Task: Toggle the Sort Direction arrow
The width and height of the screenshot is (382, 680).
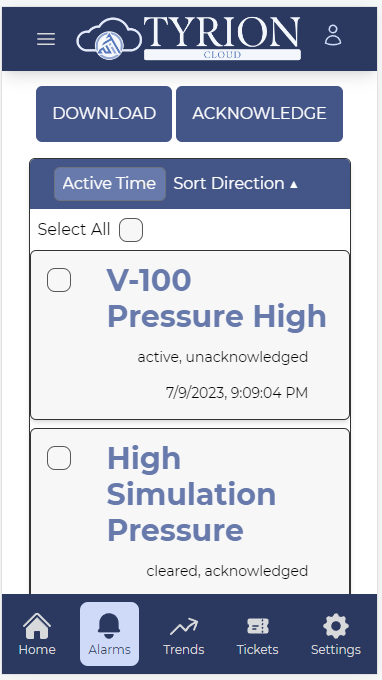Action: (294, 184)
